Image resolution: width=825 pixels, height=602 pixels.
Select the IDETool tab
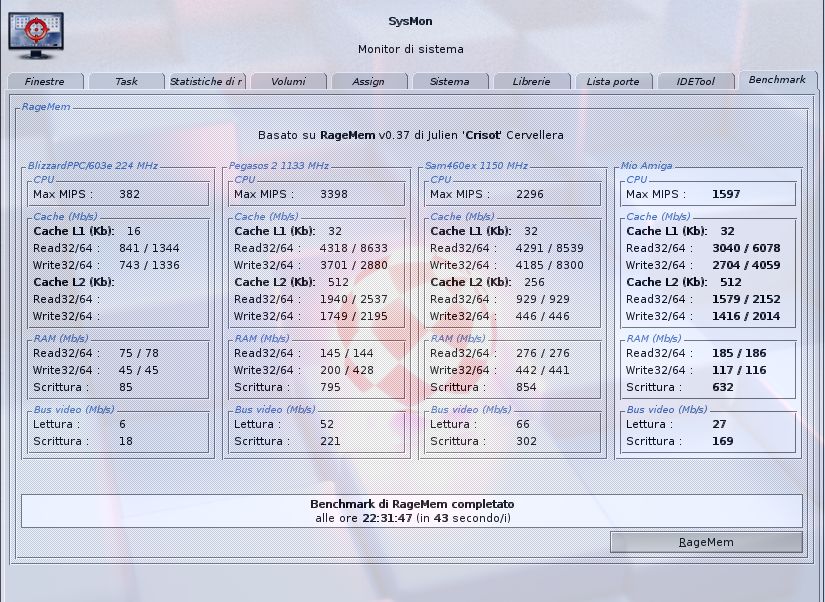694,81
